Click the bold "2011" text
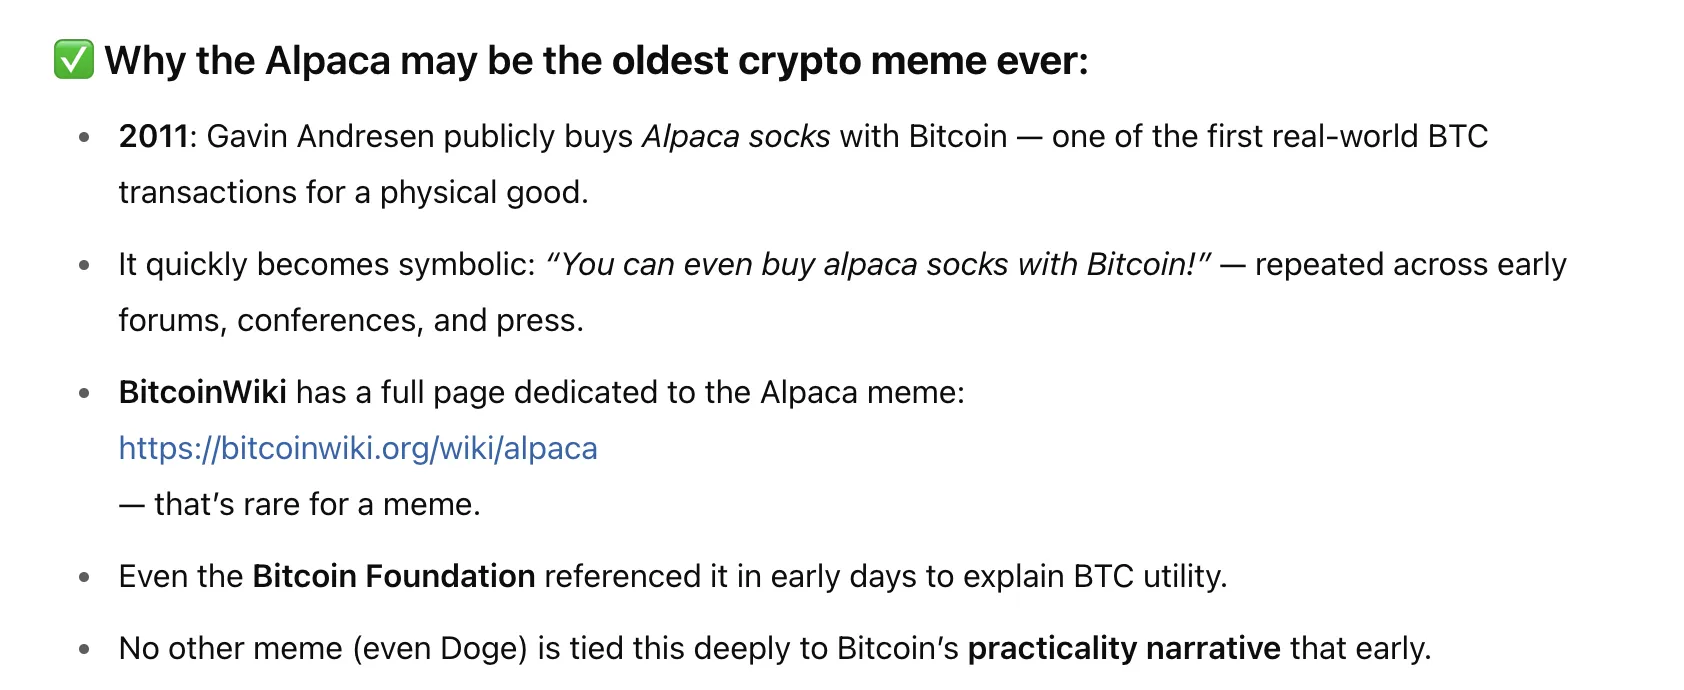This screenshot has width=1684, height=690. 153,136
